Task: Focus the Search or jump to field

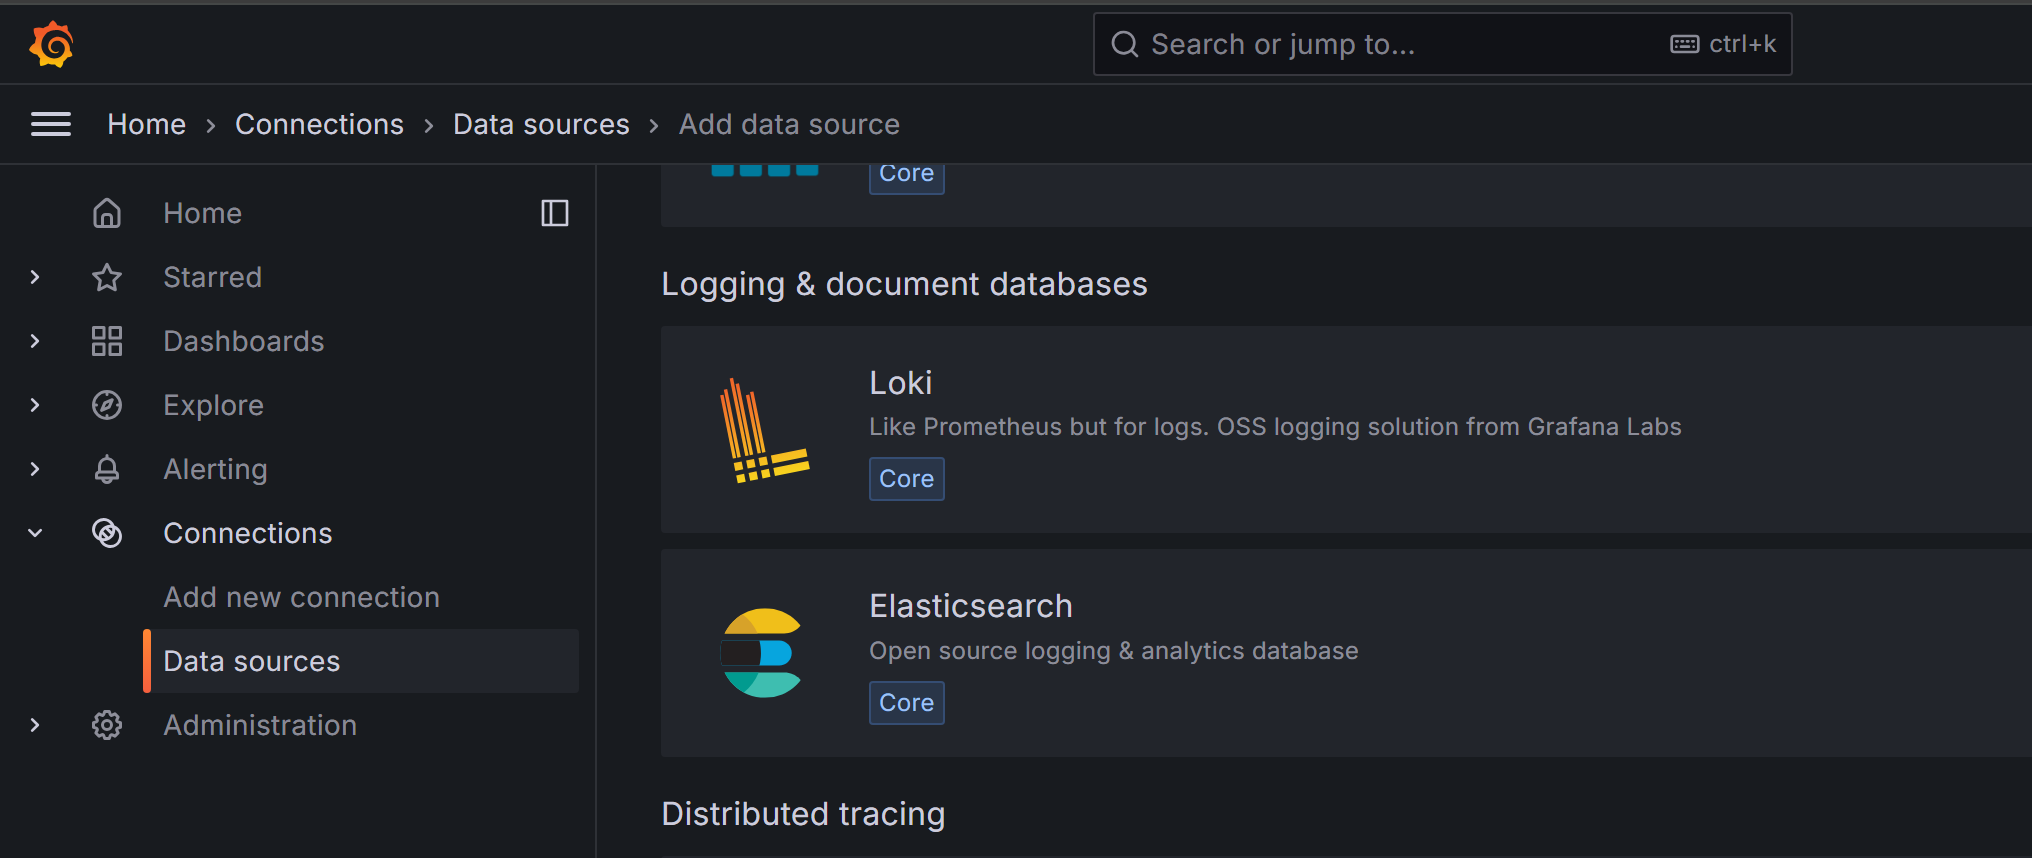Action: click(x=1442, y=44)
